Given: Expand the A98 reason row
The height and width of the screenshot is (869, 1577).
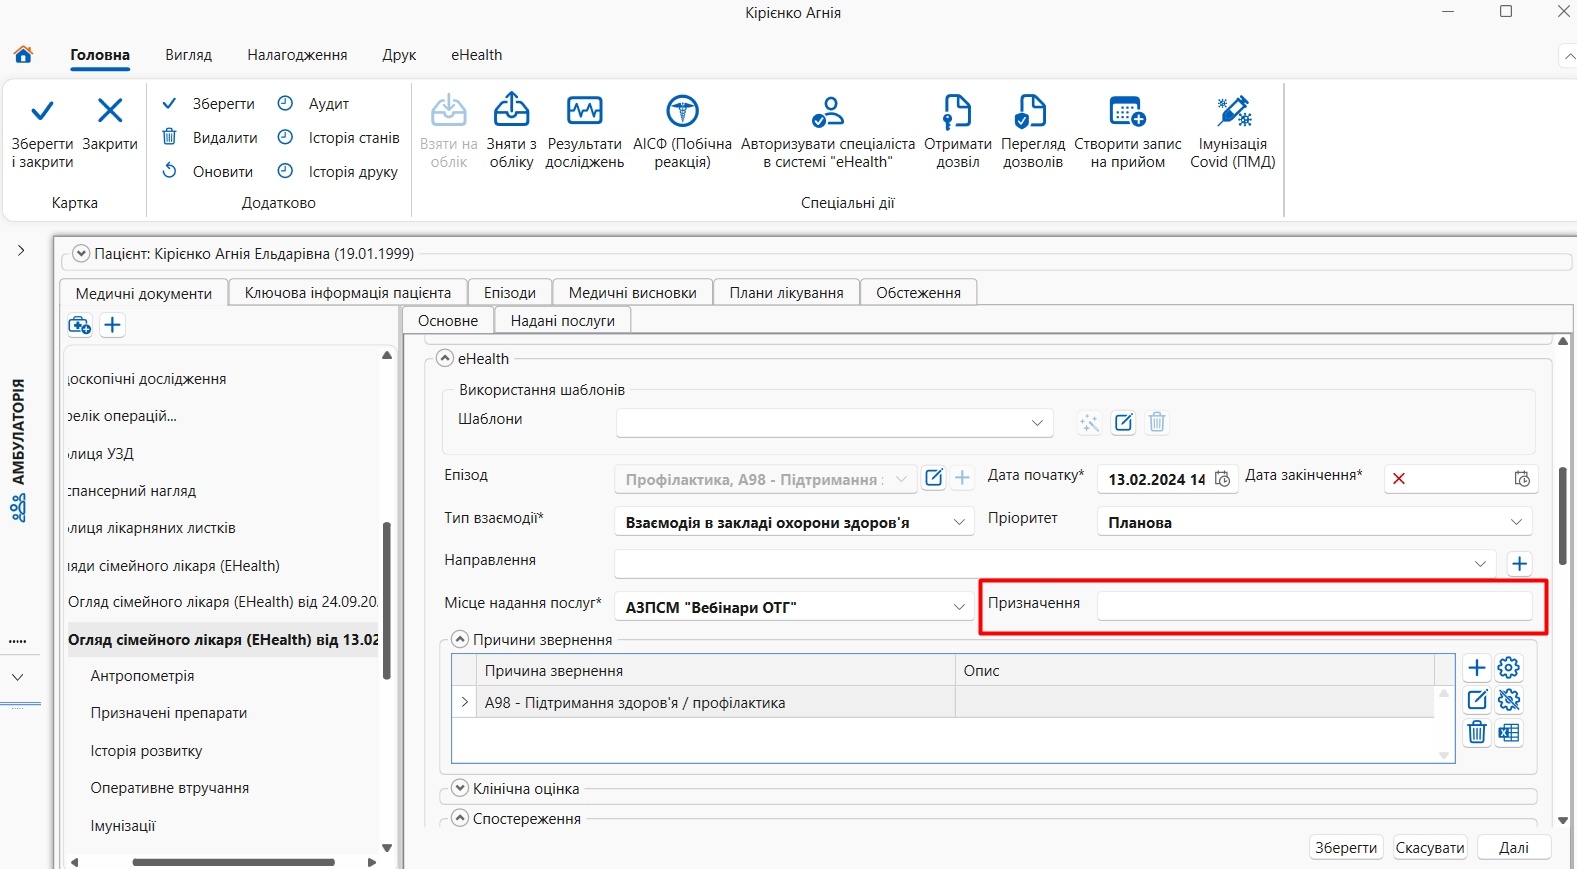Looking at the screenshot, I should tap(465, 702).
